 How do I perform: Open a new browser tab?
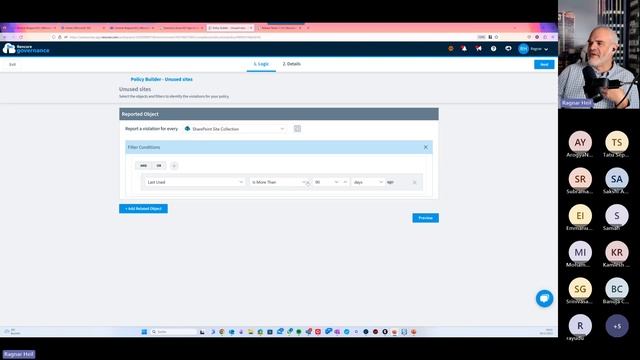(308, 28)
